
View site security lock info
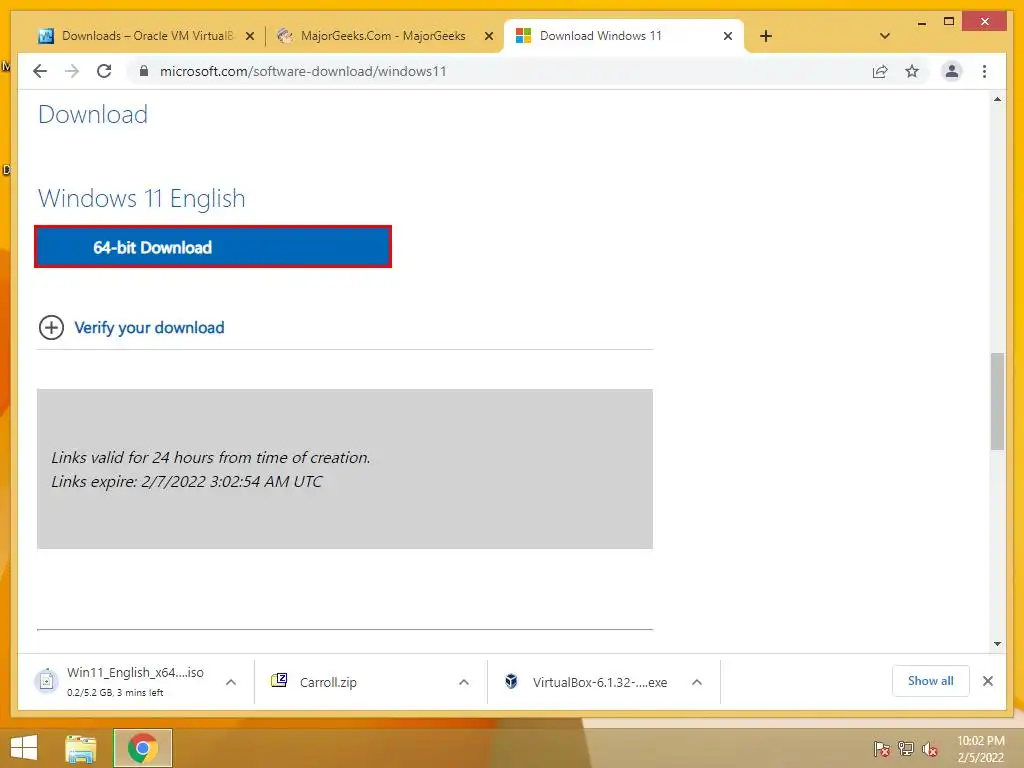coord(144,71)
